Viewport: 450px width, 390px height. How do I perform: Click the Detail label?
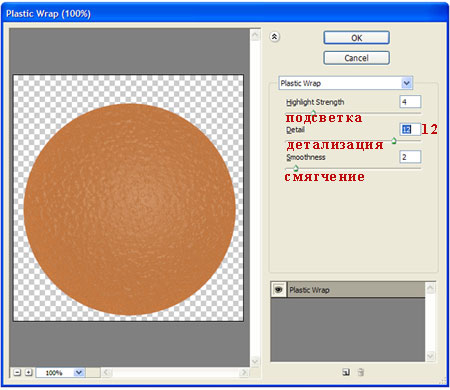point(295,130)
